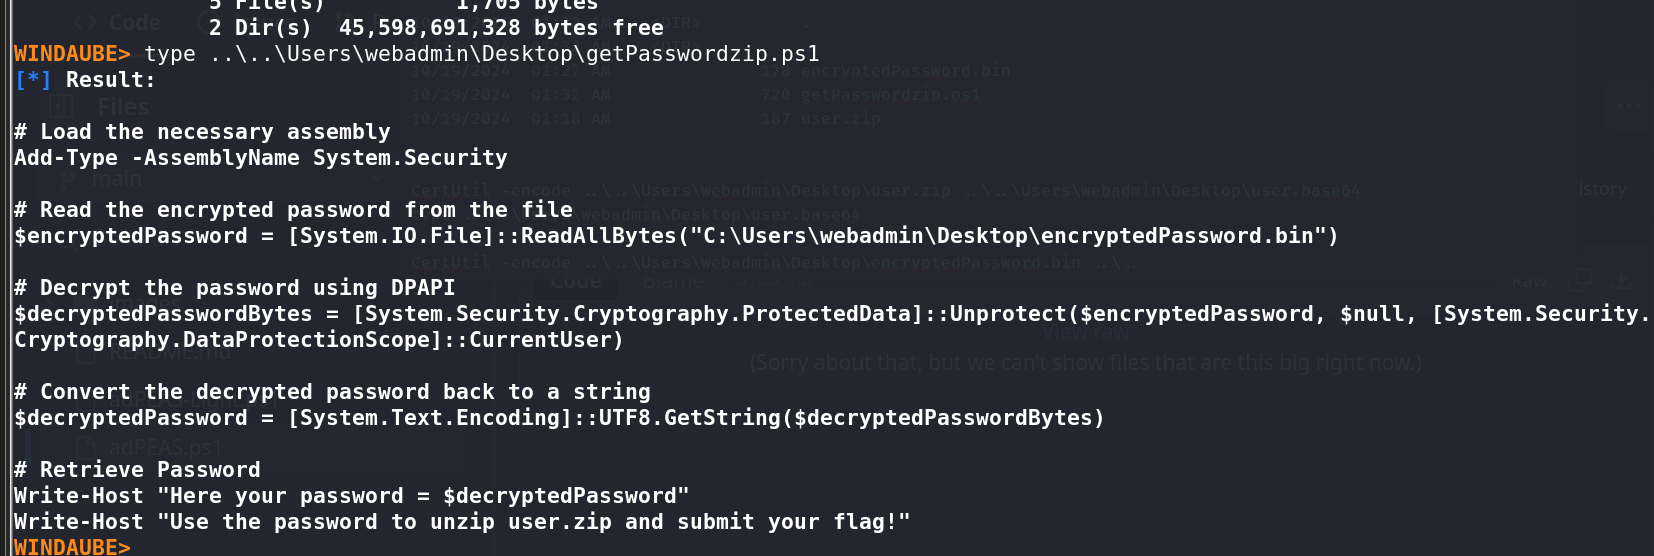The width and height of the screenshot is (1654, 556).
Task: Click the Files panel sidebar icon
Action: 61,106
